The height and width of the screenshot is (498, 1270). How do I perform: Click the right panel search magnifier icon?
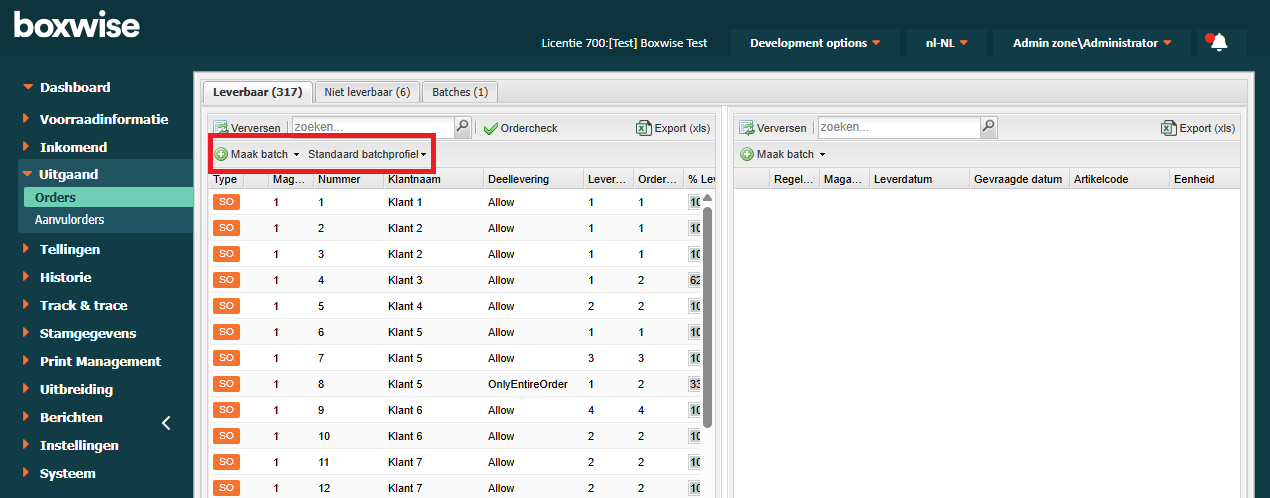[988, 127]
